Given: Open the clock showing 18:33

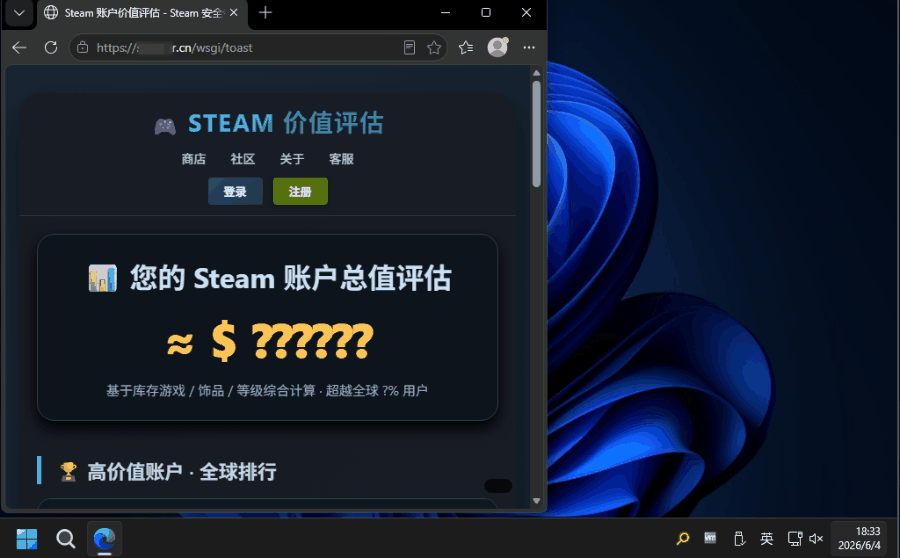Looking at the screenshot, I should coord(859,538).
